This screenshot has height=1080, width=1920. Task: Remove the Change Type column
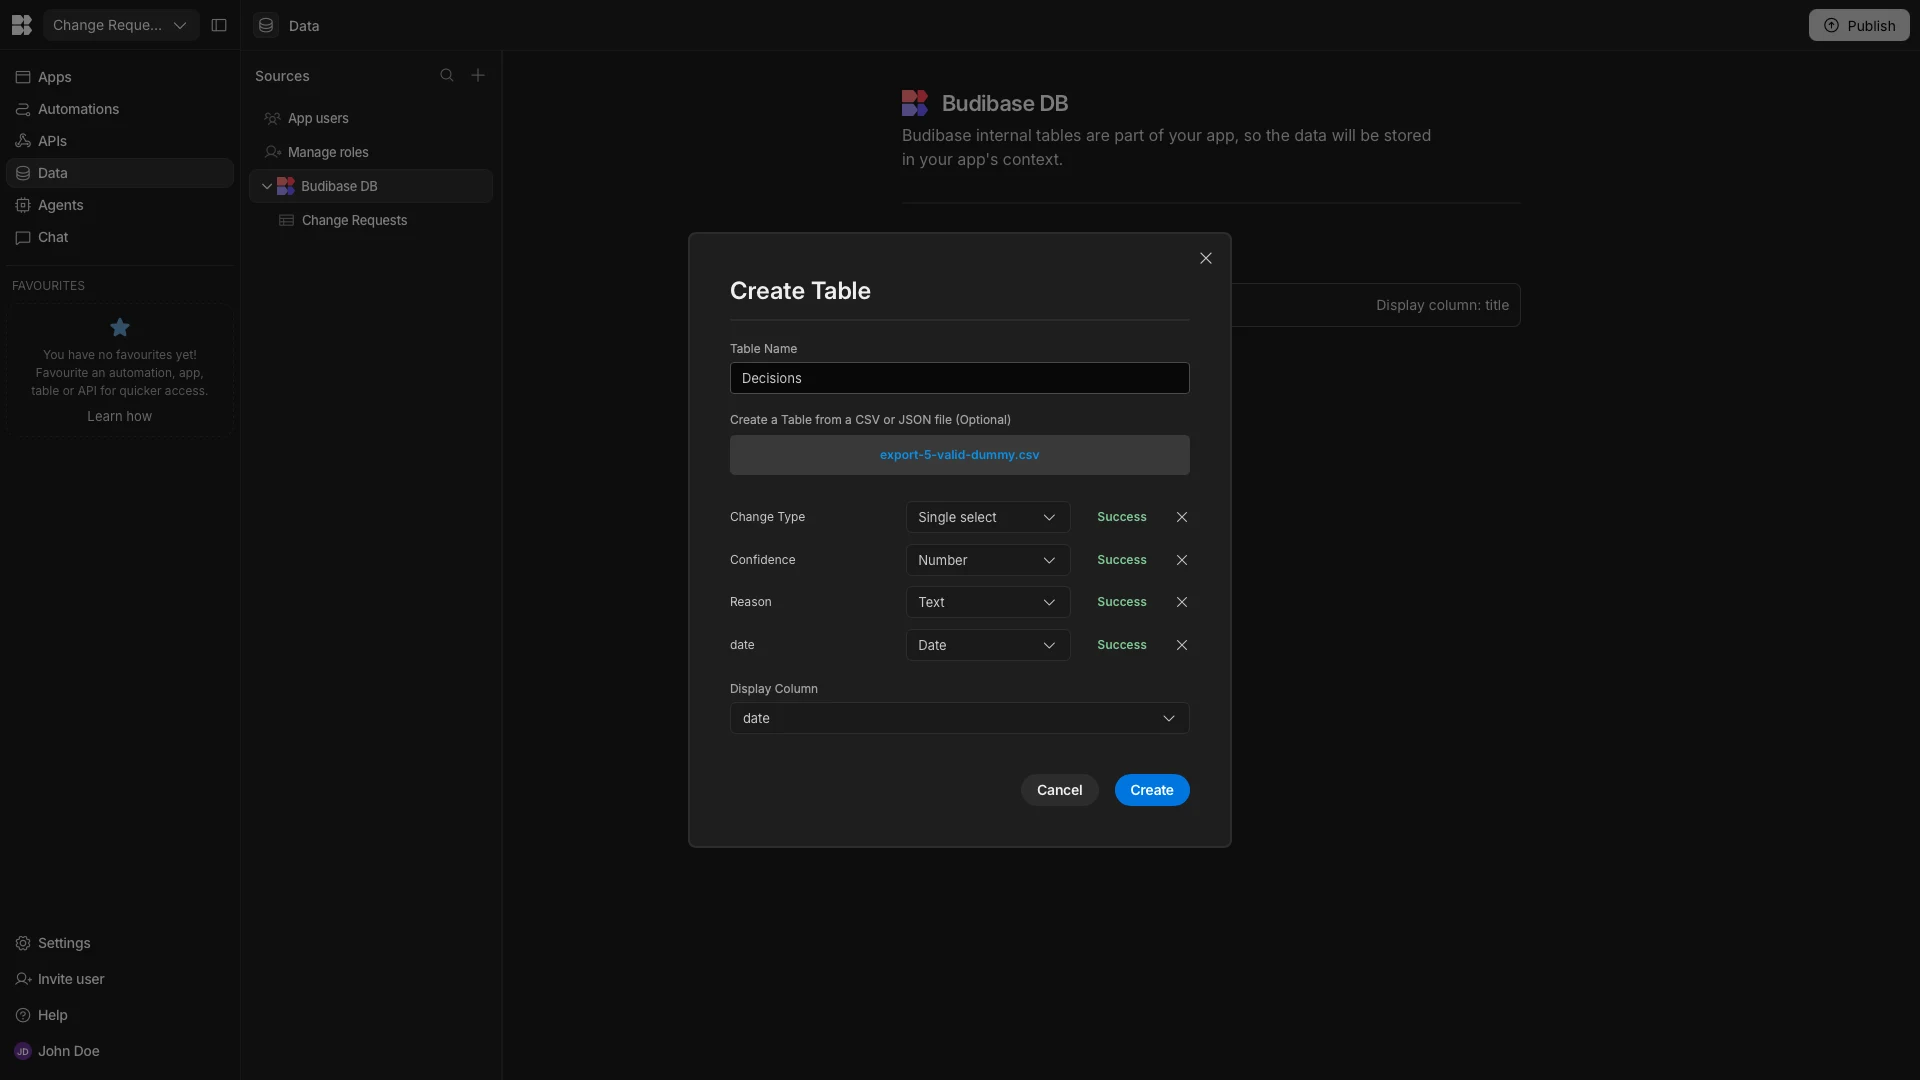click(x=1182, y=517)
